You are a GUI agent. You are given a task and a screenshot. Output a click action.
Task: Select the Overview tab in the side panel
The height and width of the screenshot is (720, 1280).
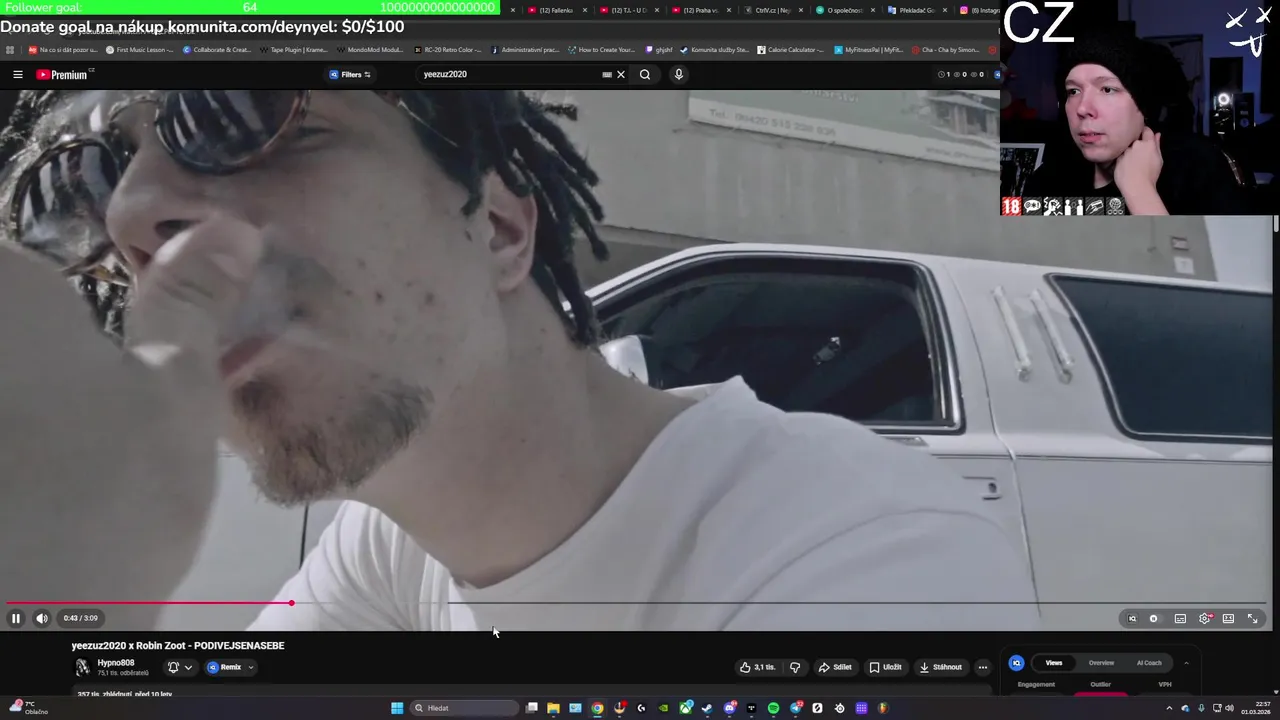pos(1101,663)
